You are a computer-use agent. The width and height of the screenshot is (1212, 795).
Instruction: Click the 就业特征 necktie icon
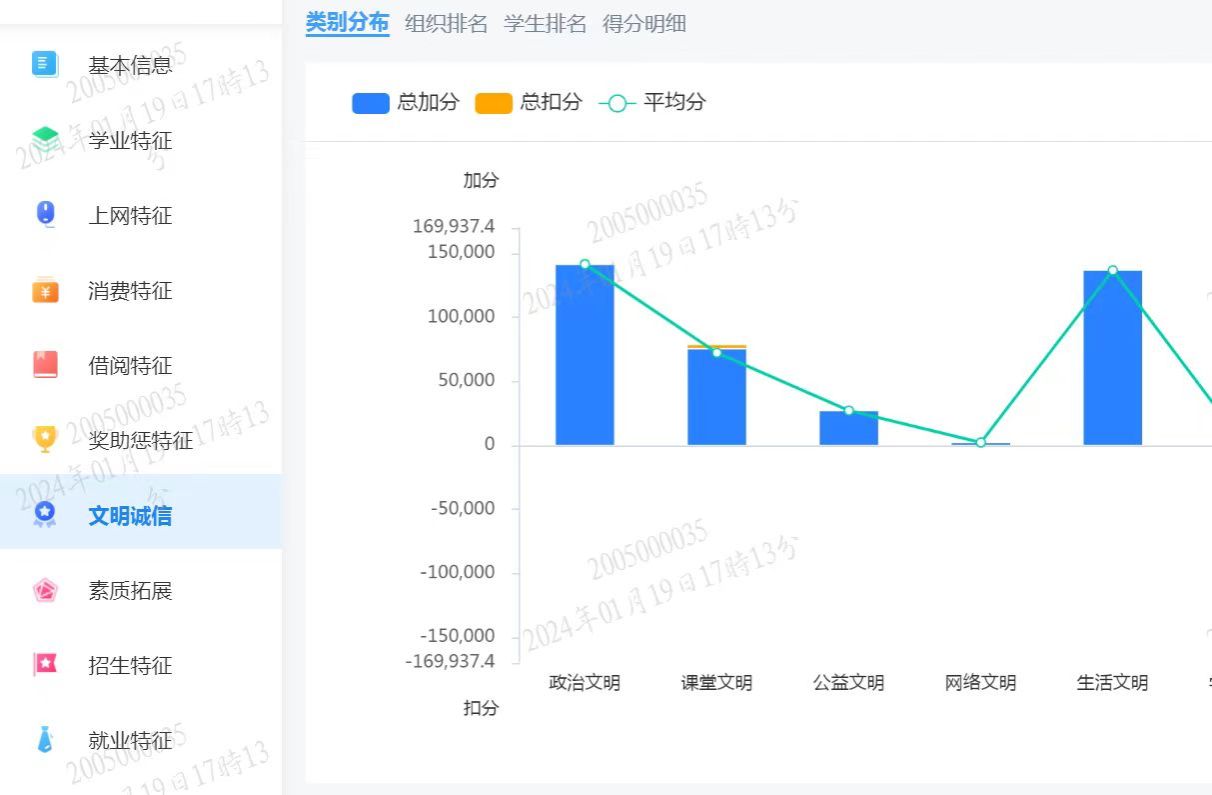[45, 740]
